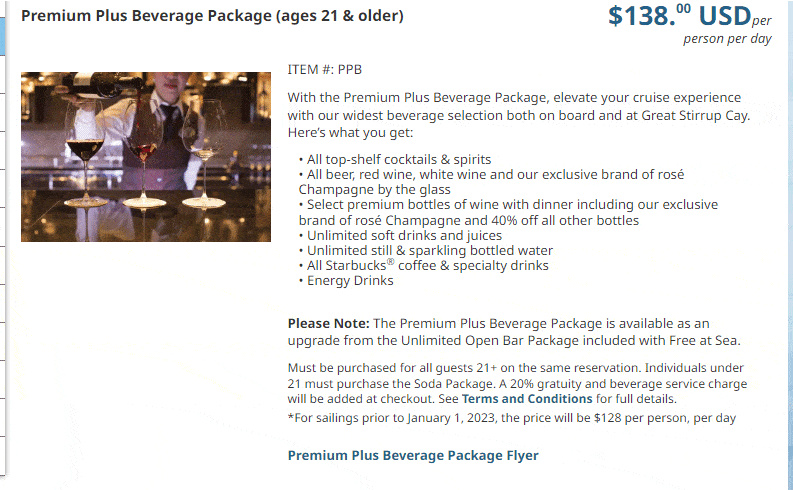Click the dark red wine glass in photo
793x490 pixels.
[x=85, y=152]
